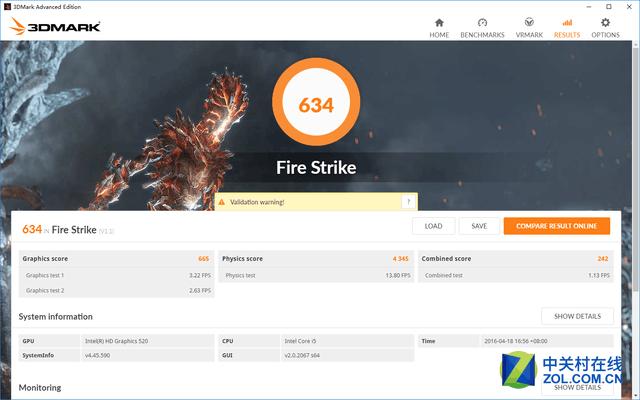The image size is (640, 400).
Task: Open the Home tab icon
Action: [x=439, y=23]
